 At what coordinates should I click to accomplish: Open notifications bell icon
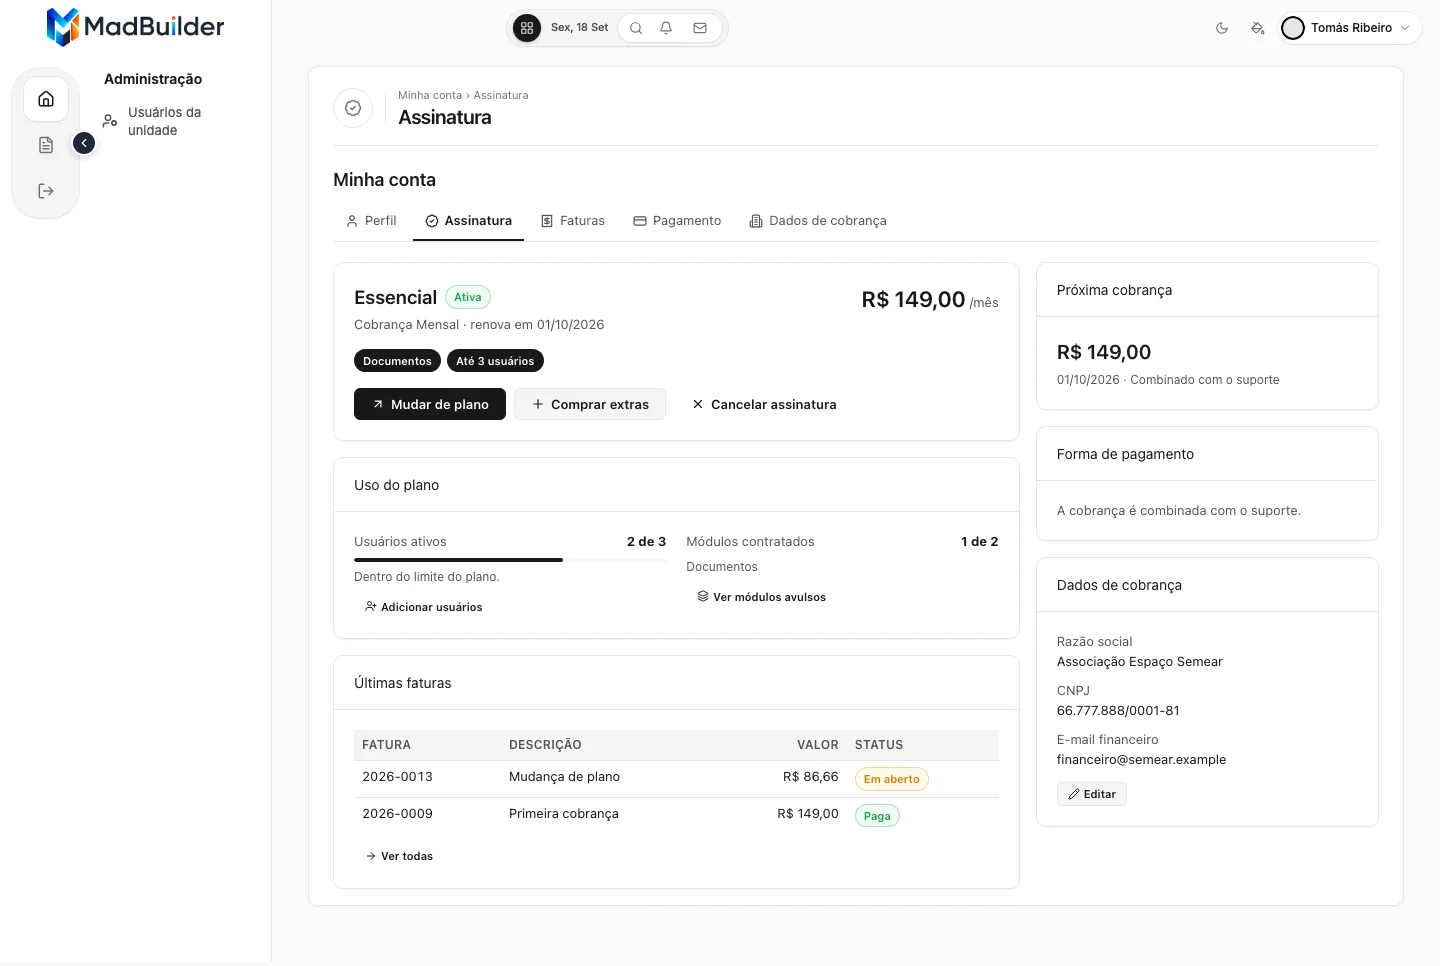point(666,28)
